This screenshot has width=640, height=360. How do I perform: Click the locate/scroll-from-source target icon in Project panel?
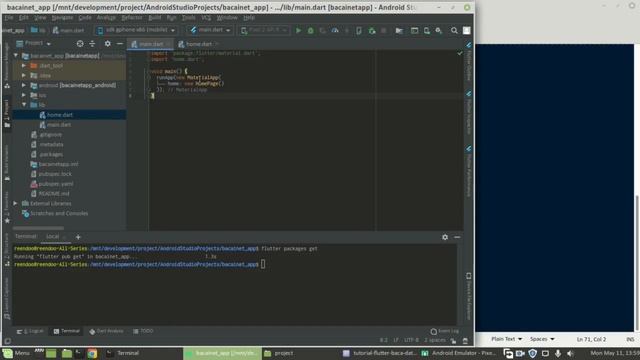[x=80, y=44]
